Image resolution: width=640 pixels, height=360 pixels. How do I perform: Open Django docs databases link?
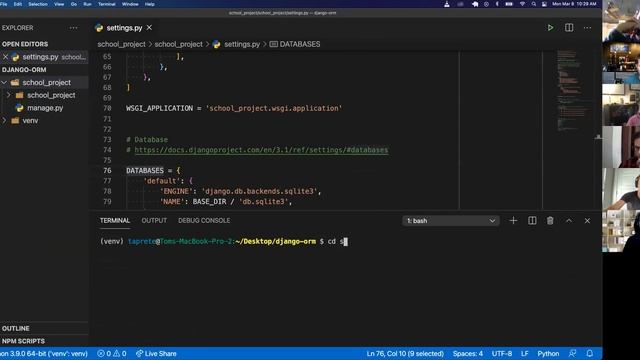[x=261, y=150]
